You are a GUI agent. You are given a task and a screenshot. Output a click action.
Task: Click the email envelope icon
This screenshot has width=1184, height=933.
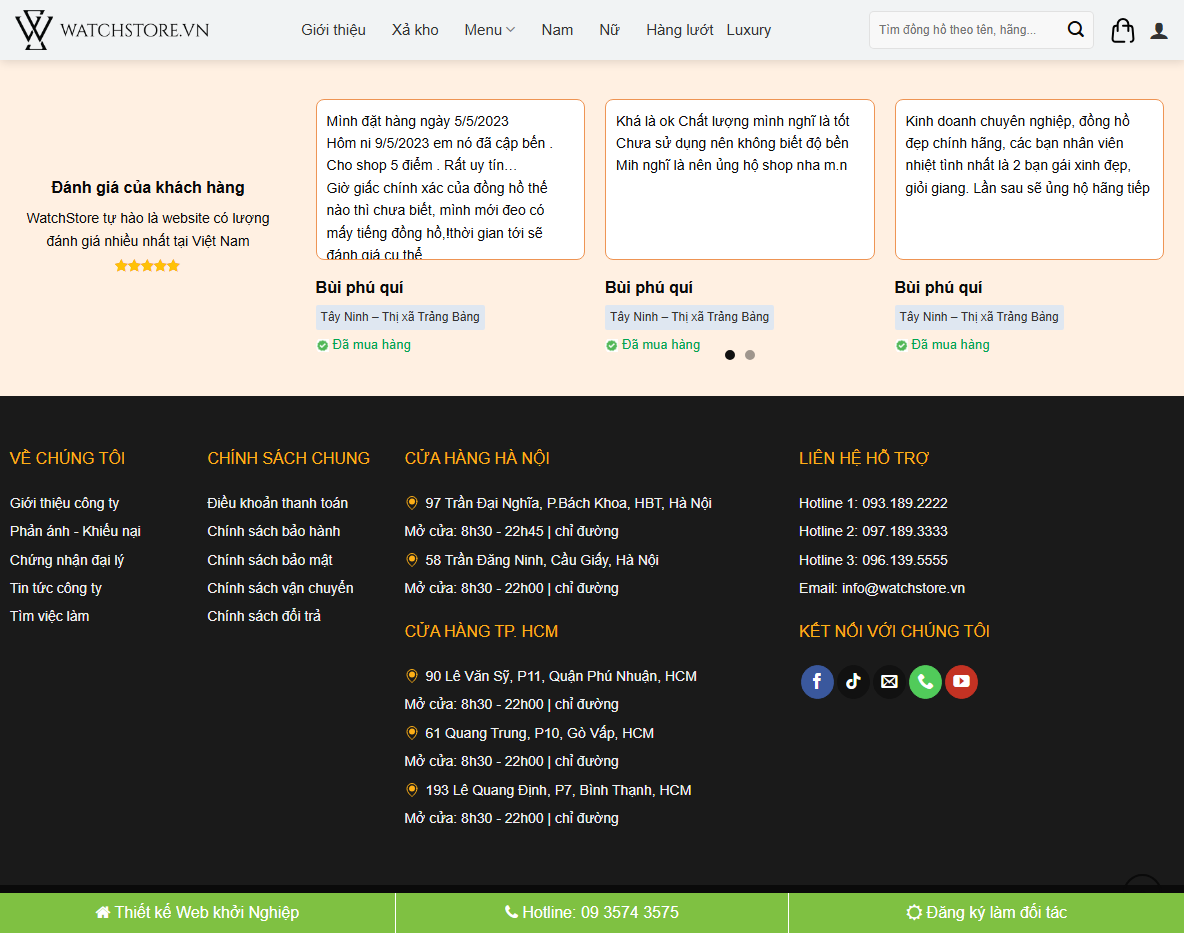[x=889, y=681]
